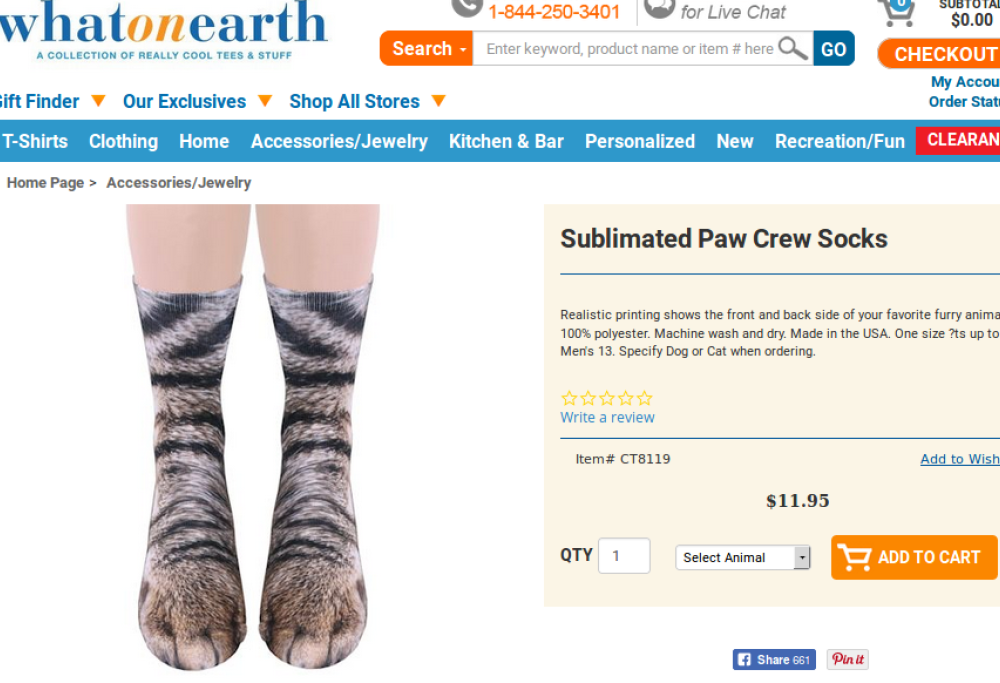This screenshot has width=1000, height=683.
Task: Expand the Search category dropdown
Action: [x=426, y=48]
